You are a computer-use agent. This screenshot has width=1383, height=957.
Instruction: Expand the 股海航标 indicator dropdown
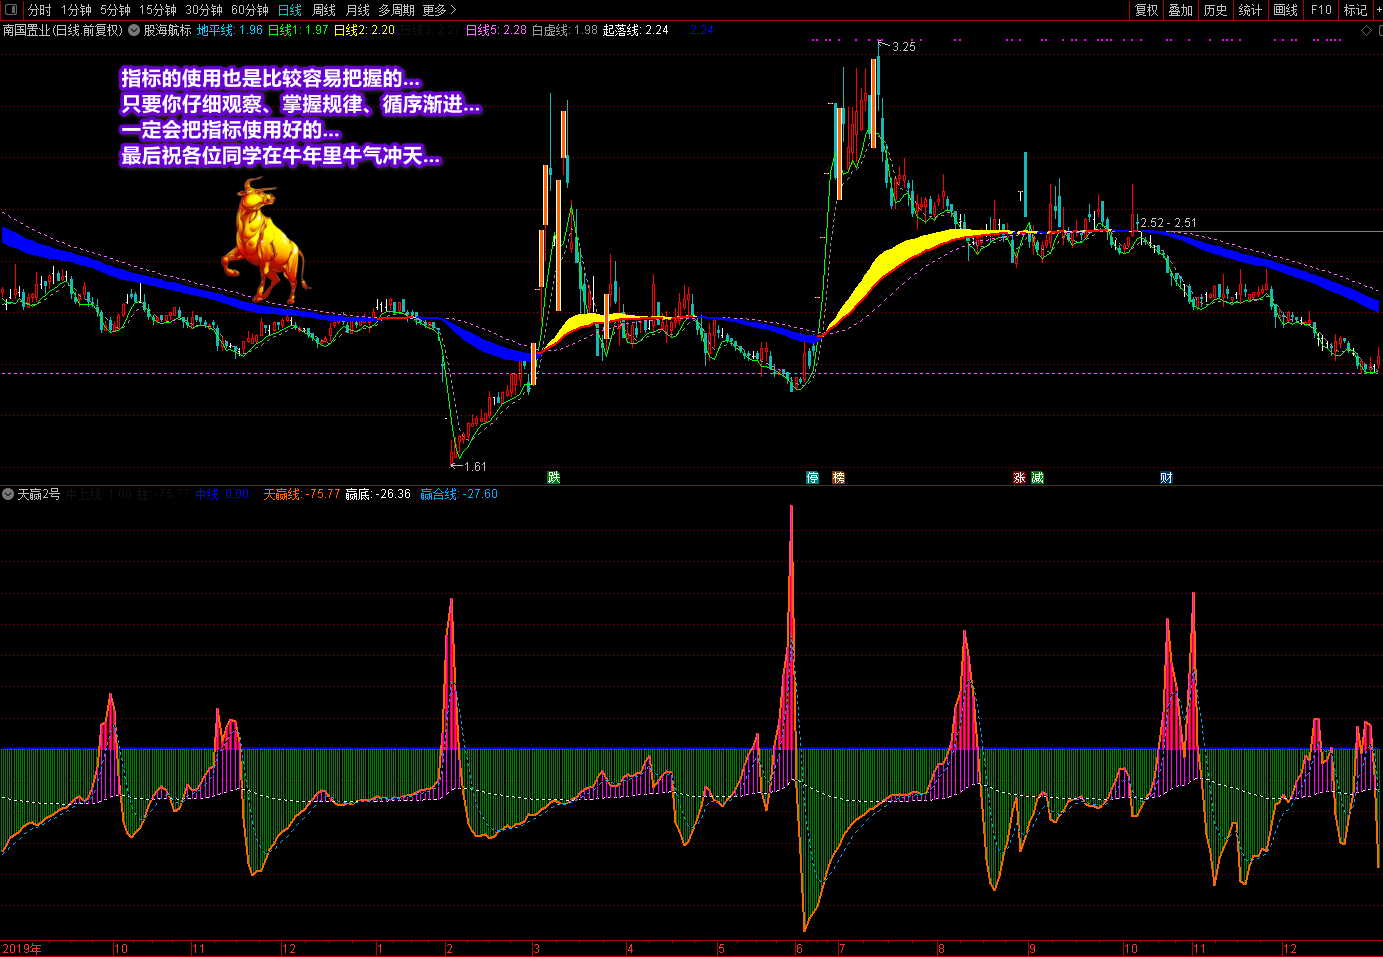pos(134,30)
